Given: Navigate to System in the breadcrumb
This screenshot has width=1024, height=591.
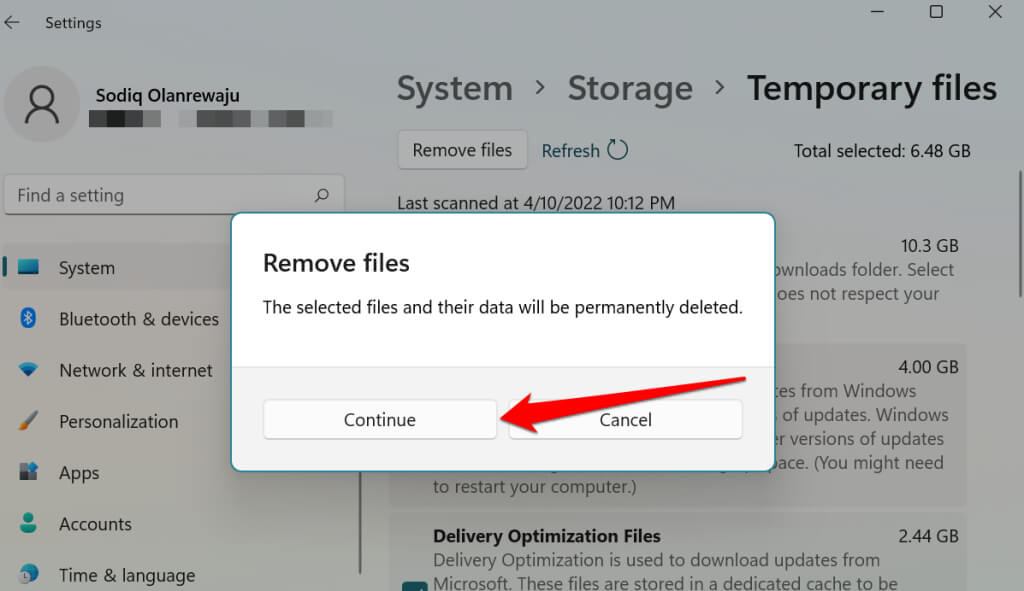Looking at the screenshot, I should point(454,88).
